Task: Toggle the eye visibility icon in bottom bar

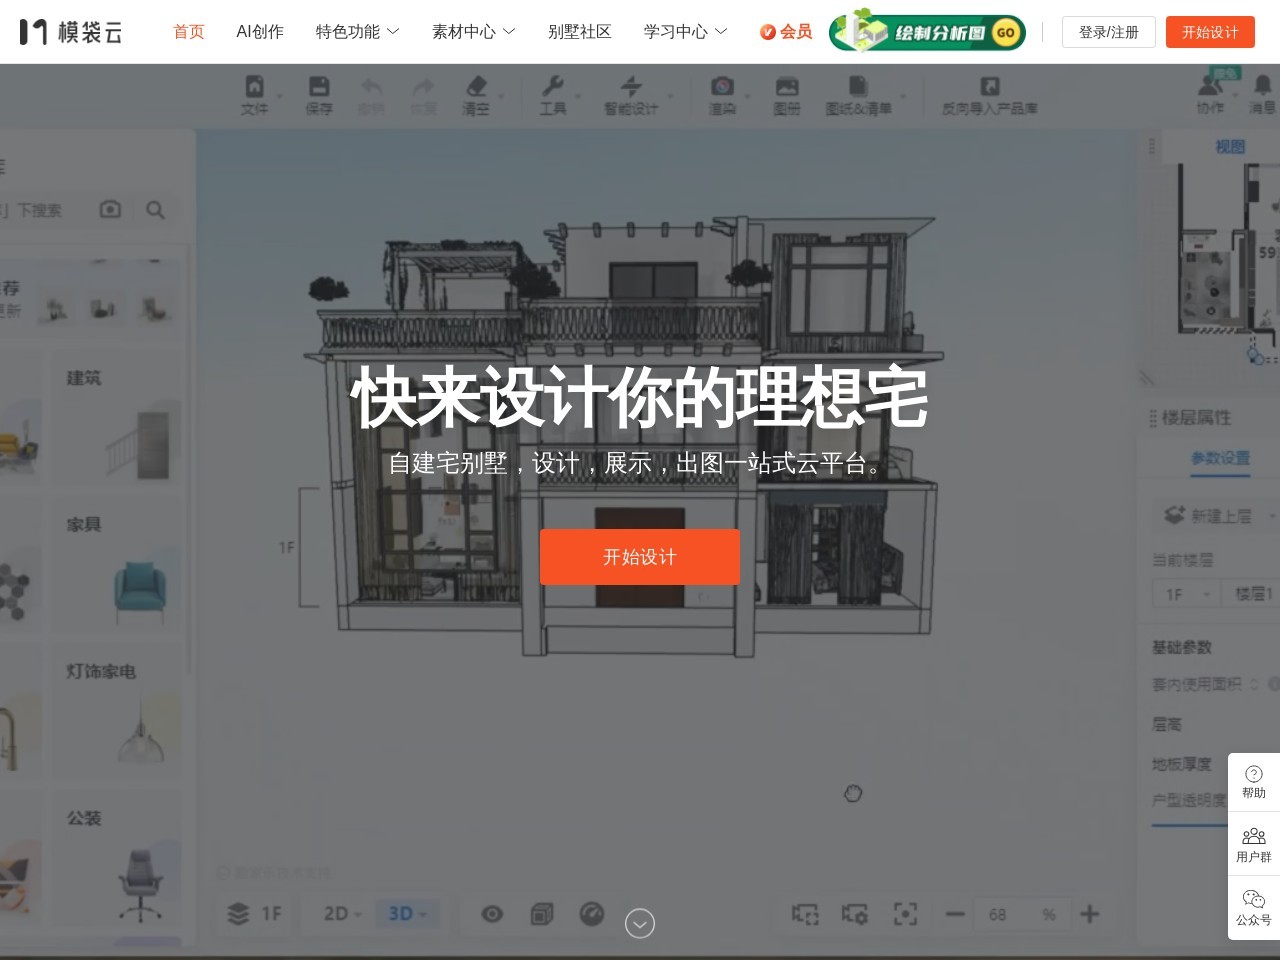Action: 491,913
